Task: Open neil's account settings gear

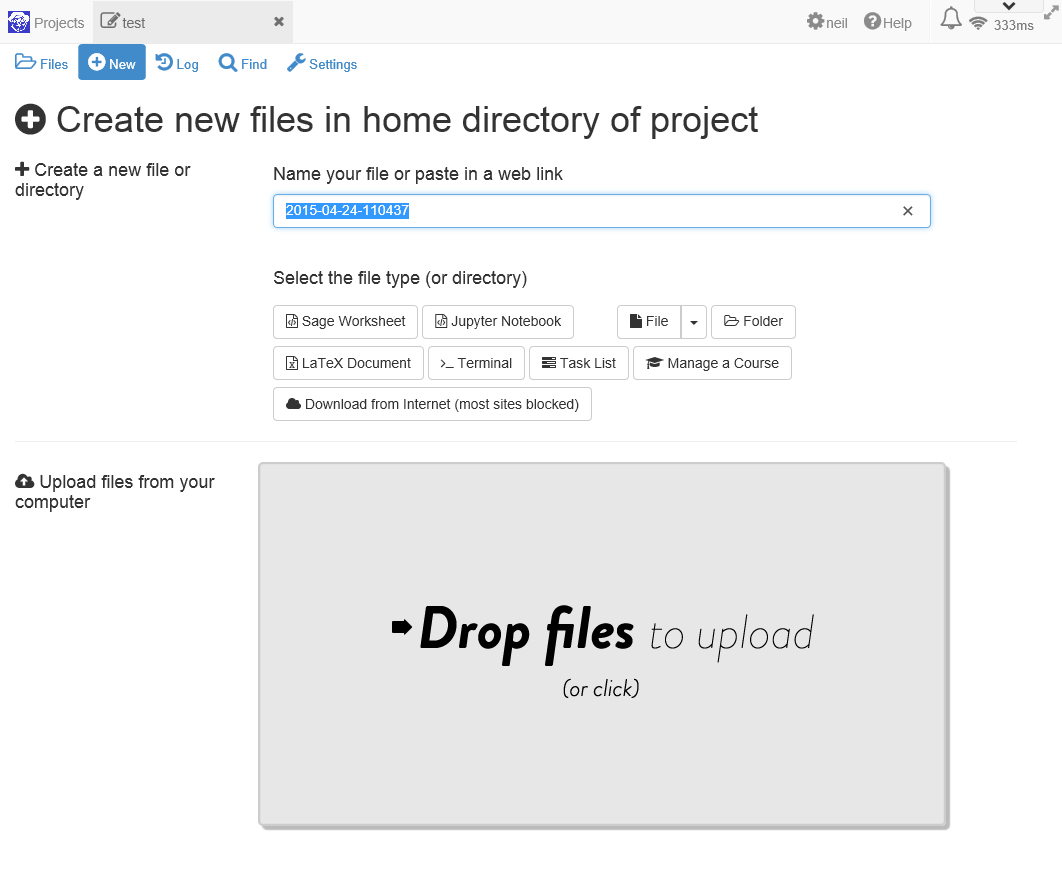Action: [815, 22]
